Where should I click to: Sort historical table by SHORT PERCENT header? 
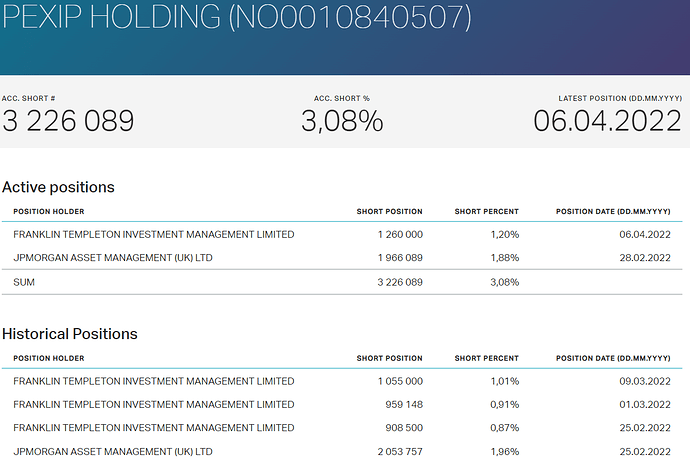(487, 358)
